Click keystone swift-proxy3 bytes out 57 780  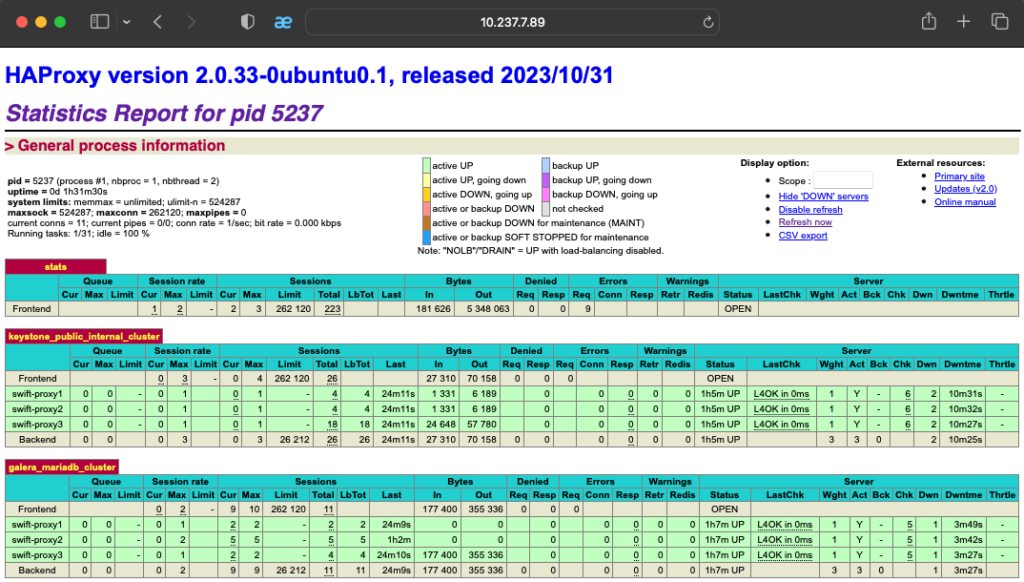[x=481, y=424]
